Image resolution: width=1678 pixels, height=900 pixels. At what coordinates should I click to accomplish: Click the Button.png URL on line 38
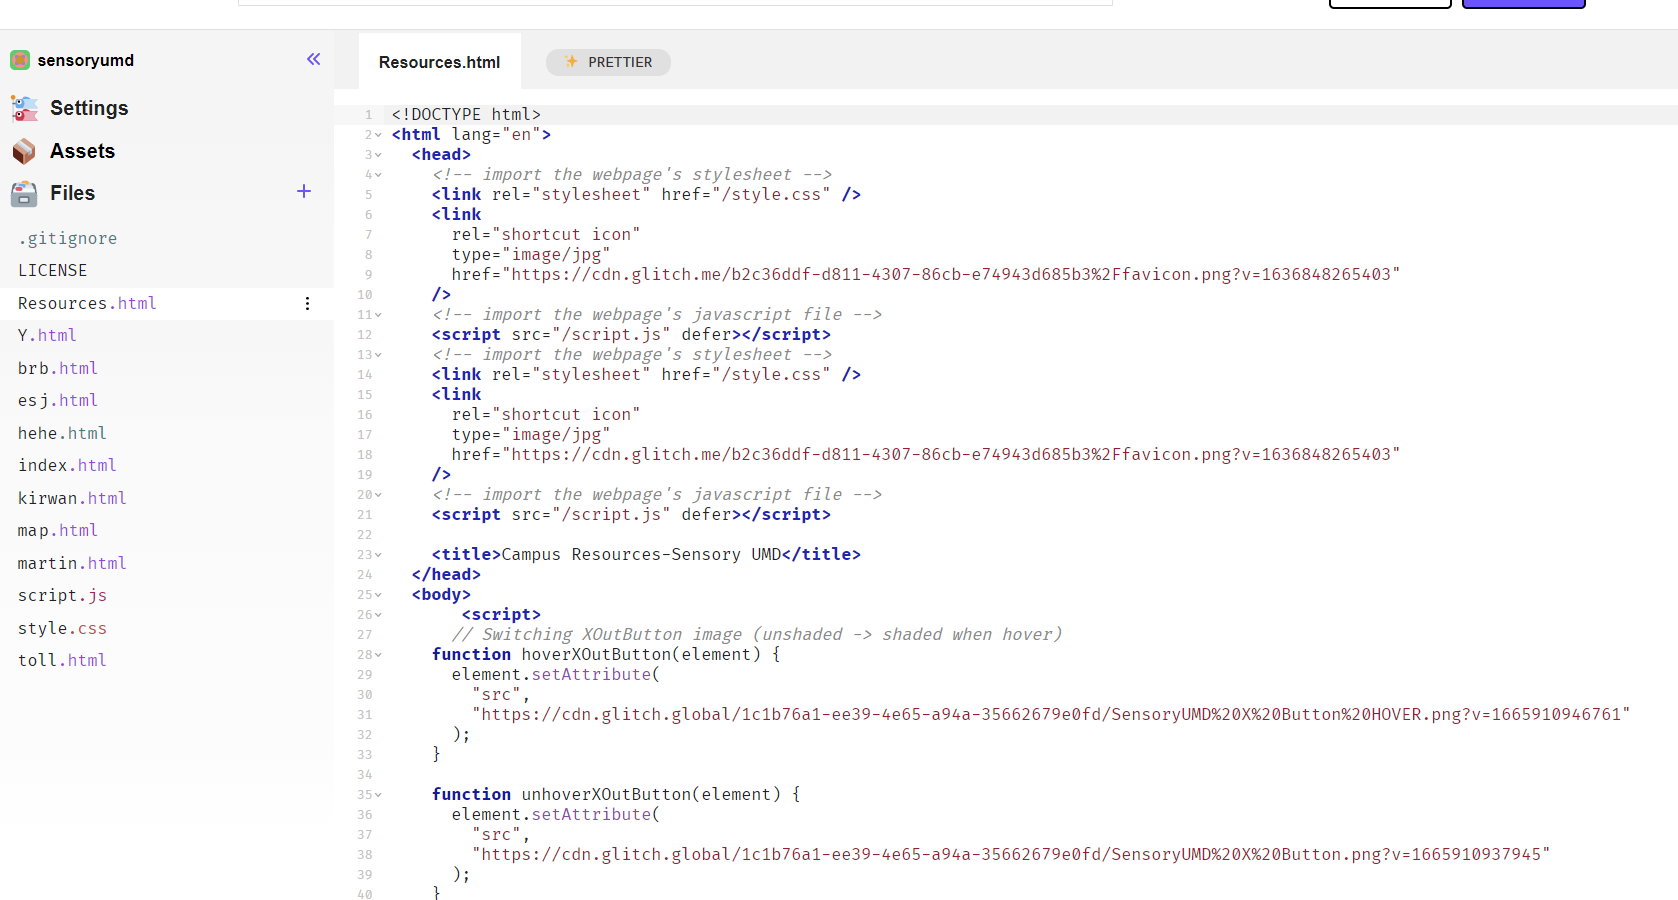click(1011, 854)
